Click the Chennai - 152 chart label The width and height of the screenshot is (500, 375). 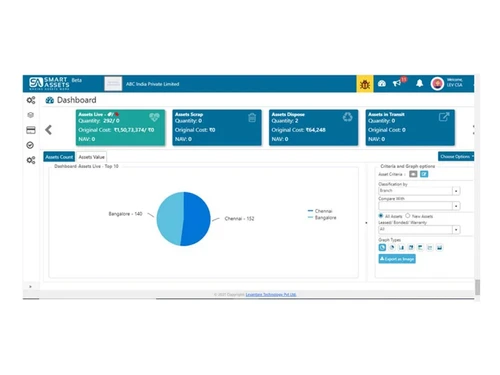[239, 219]
